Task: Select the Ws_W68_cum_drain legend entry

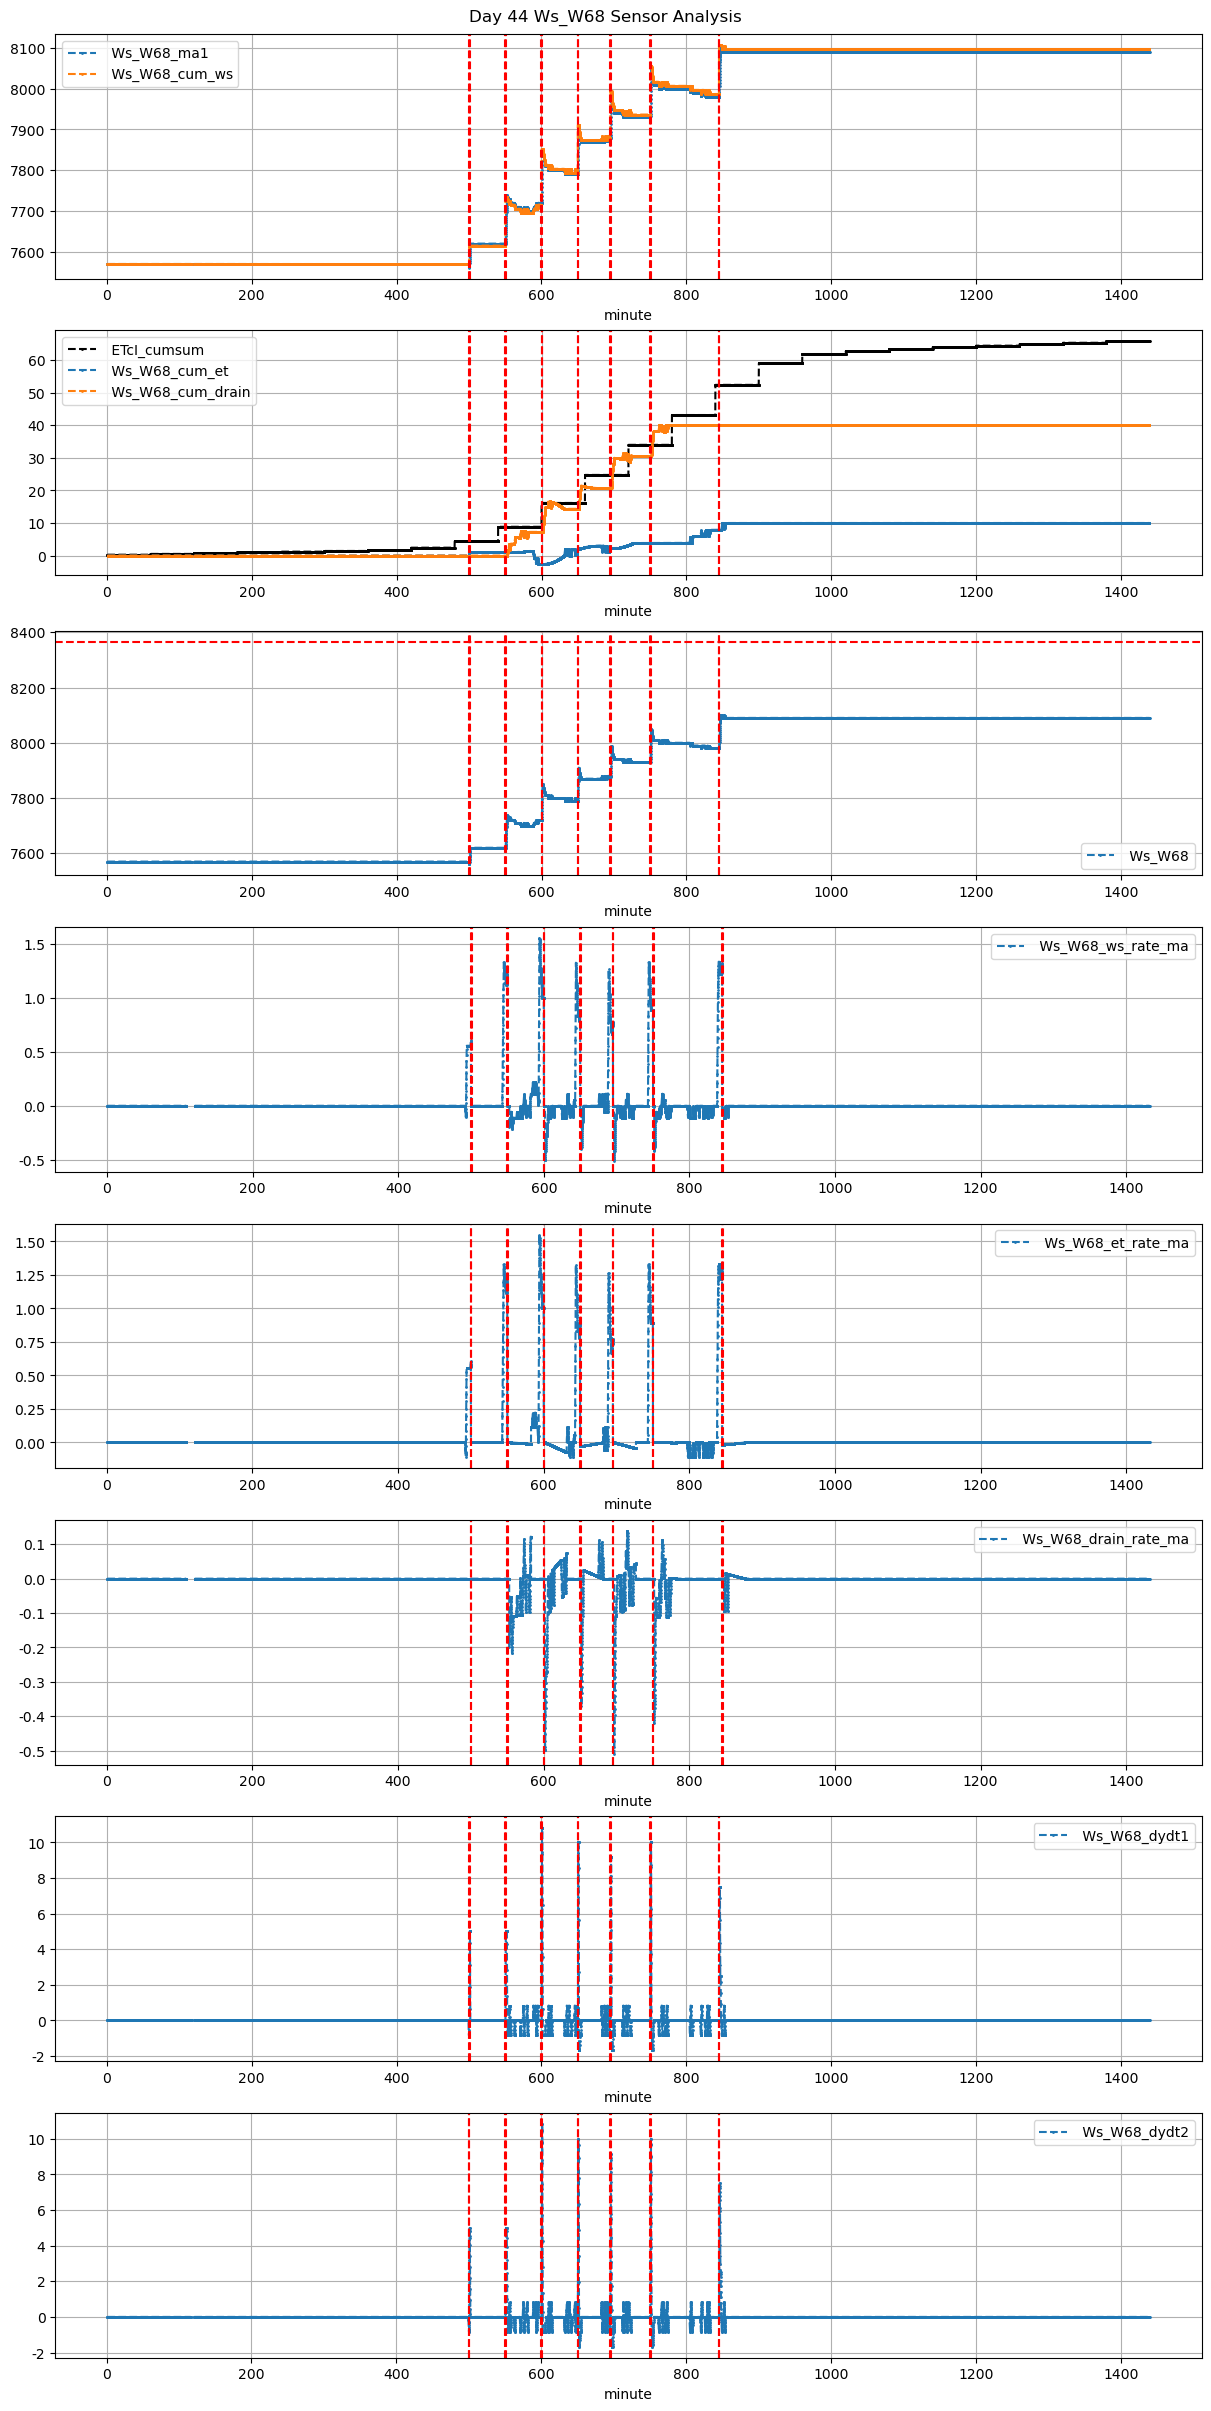Action: (x=180, y=392)
